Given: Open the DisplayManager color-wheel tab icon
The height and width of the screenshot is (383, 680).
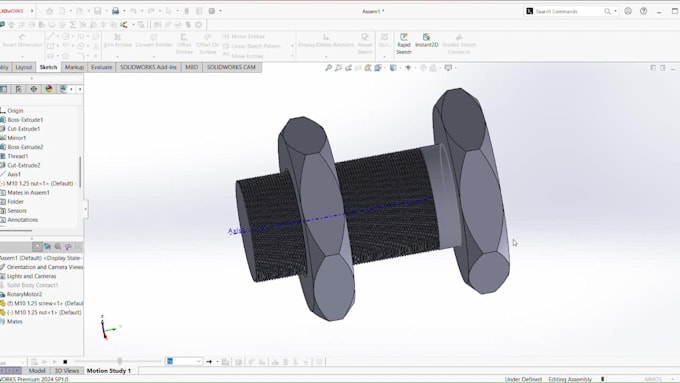Looking at the screenshot, I should [x=49, y=89].
